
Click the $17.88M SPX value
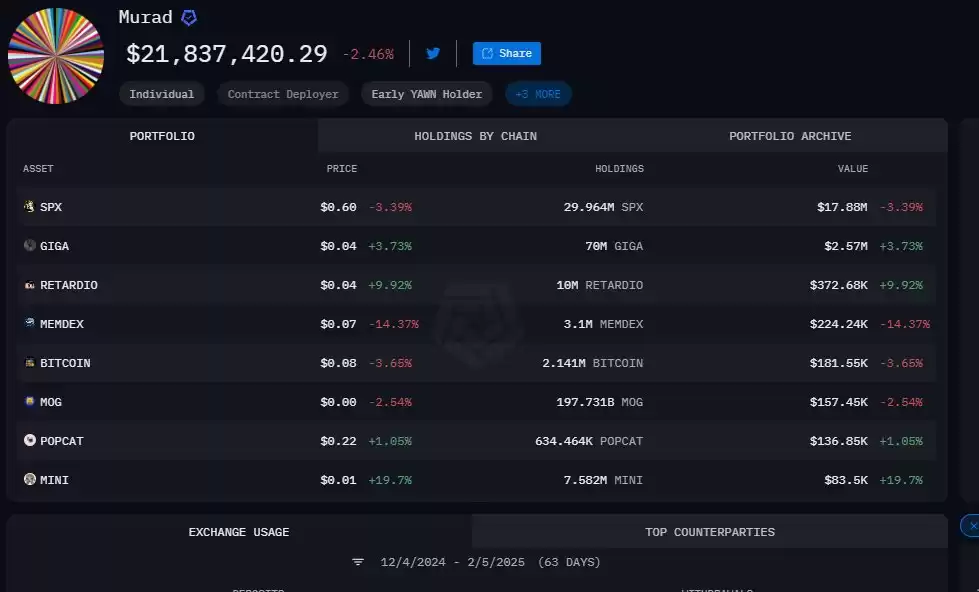click(x=842, y=207)
